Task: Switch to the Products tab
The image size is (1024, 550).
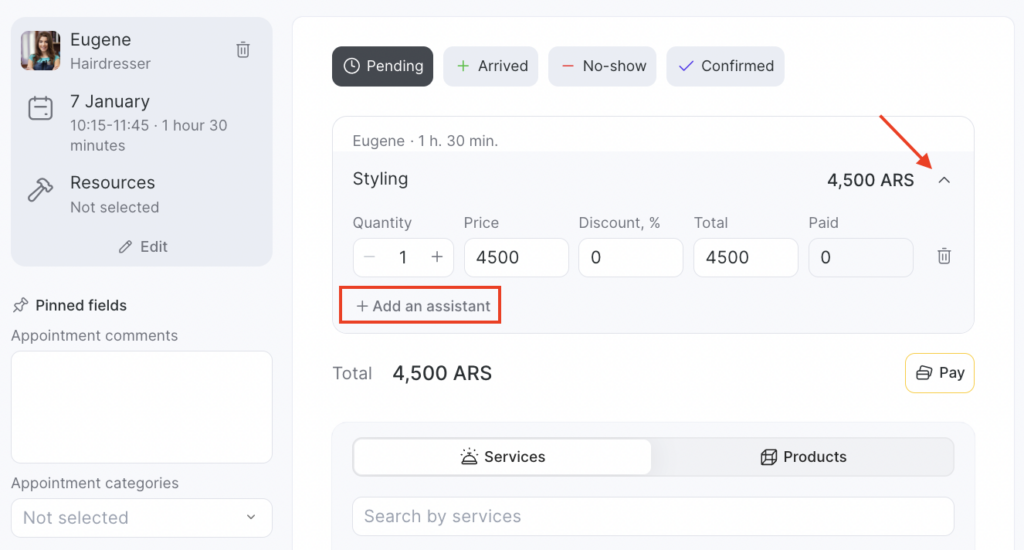Action: pyautogui.click(x=802, y=457)
